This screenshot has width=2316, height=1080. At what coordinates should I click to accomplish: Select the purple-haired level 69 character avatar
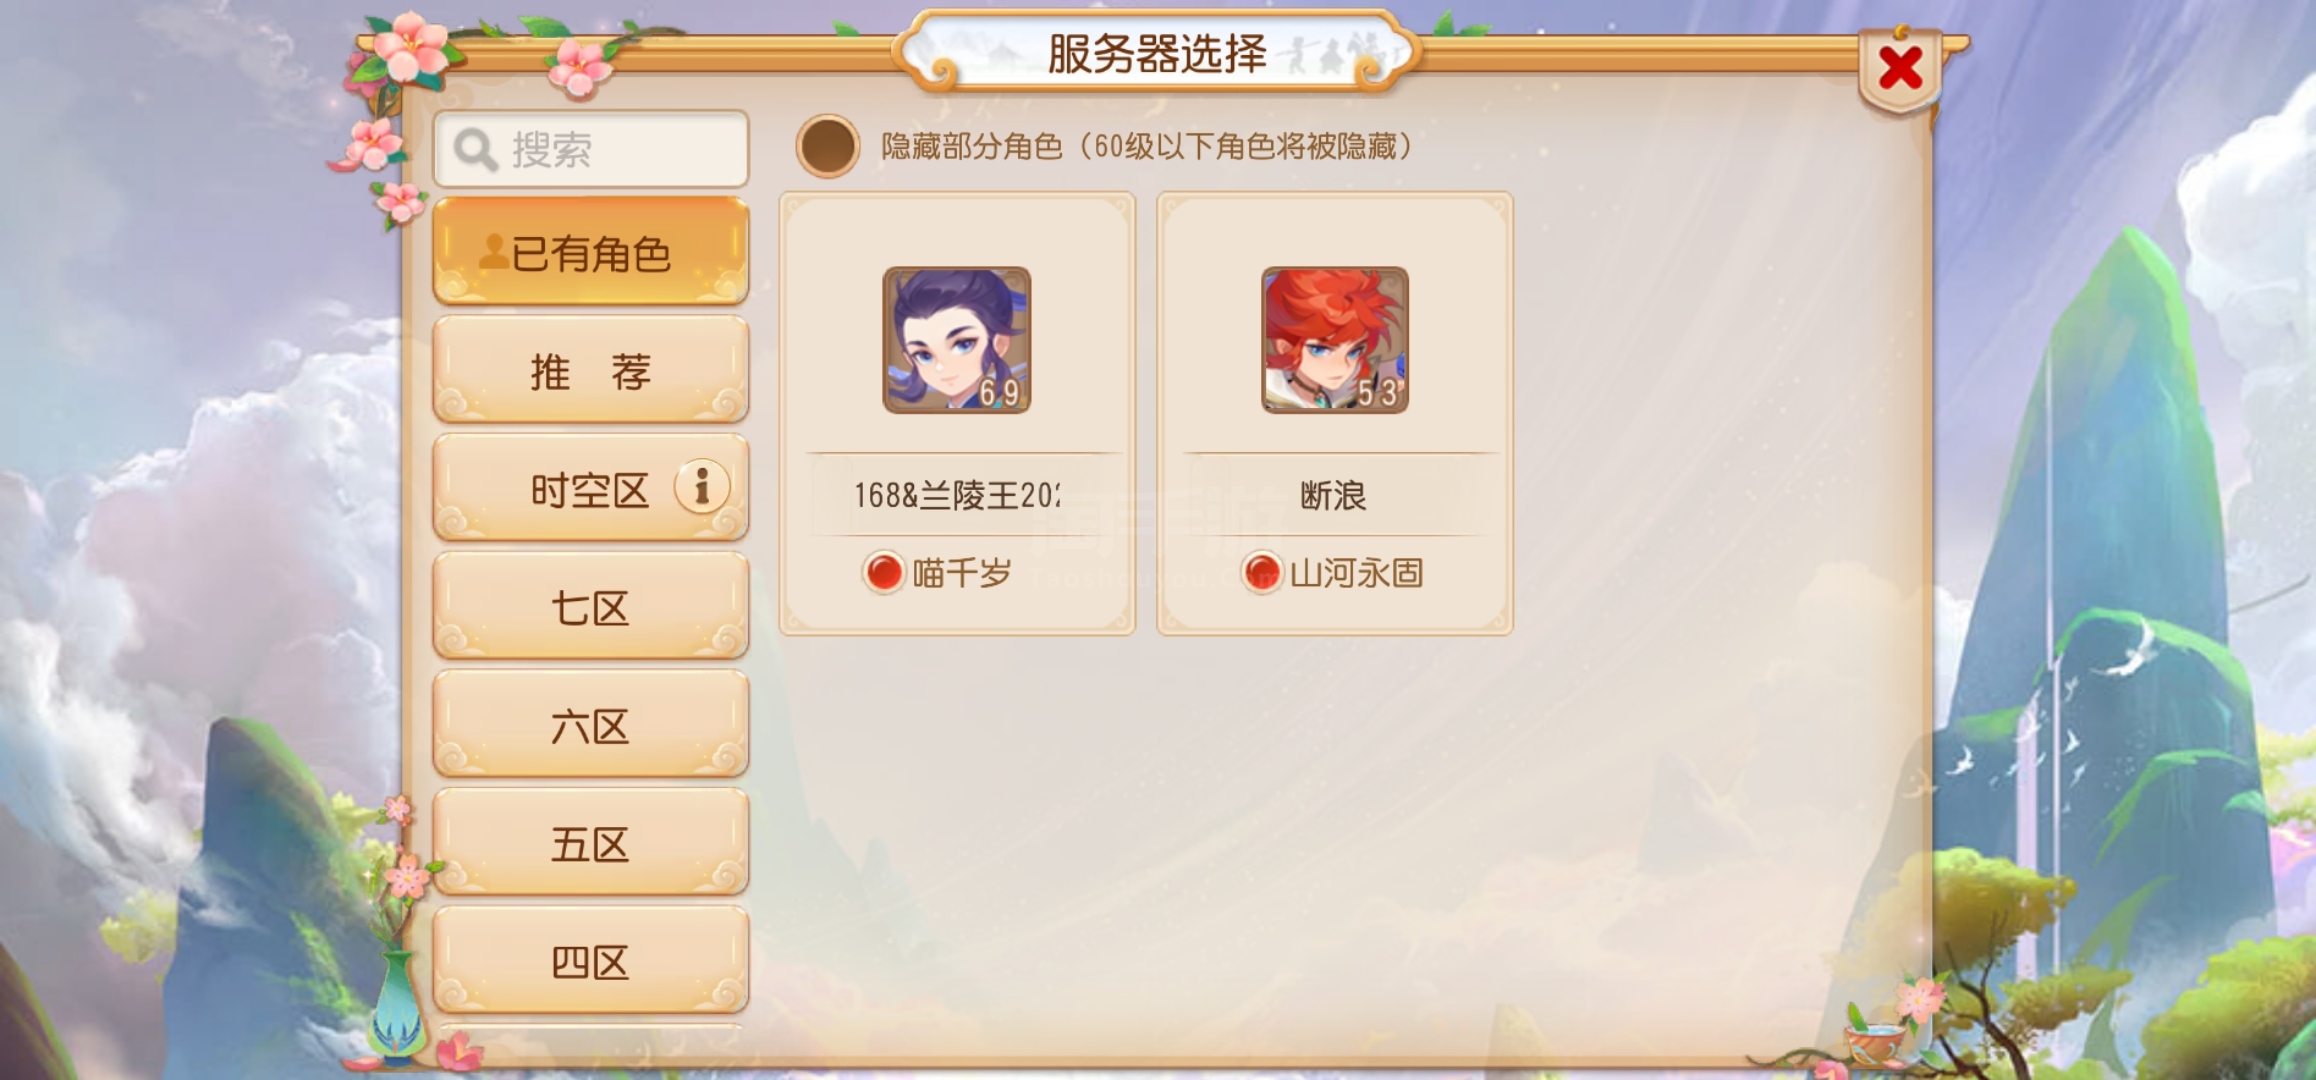(x=957, y=340)
